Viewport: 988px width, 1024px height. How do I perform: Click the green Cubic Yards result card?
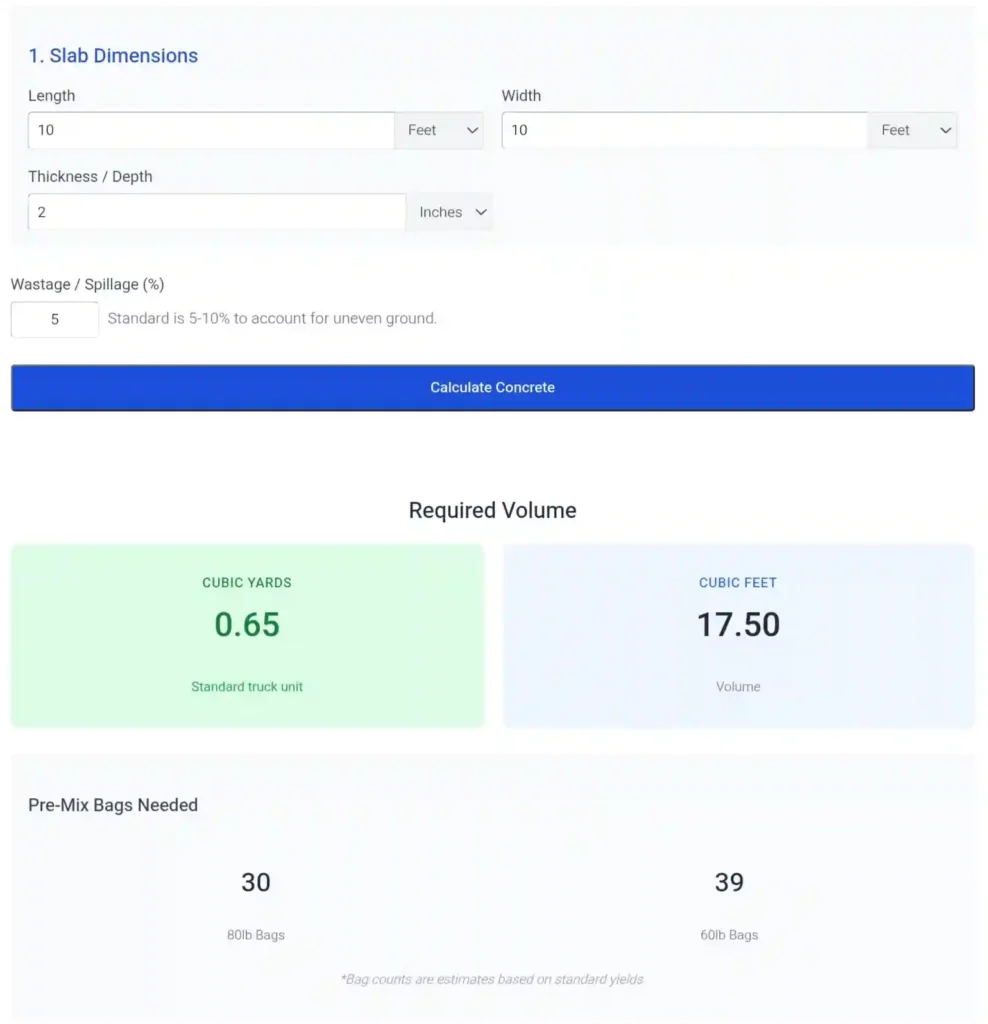247,635
